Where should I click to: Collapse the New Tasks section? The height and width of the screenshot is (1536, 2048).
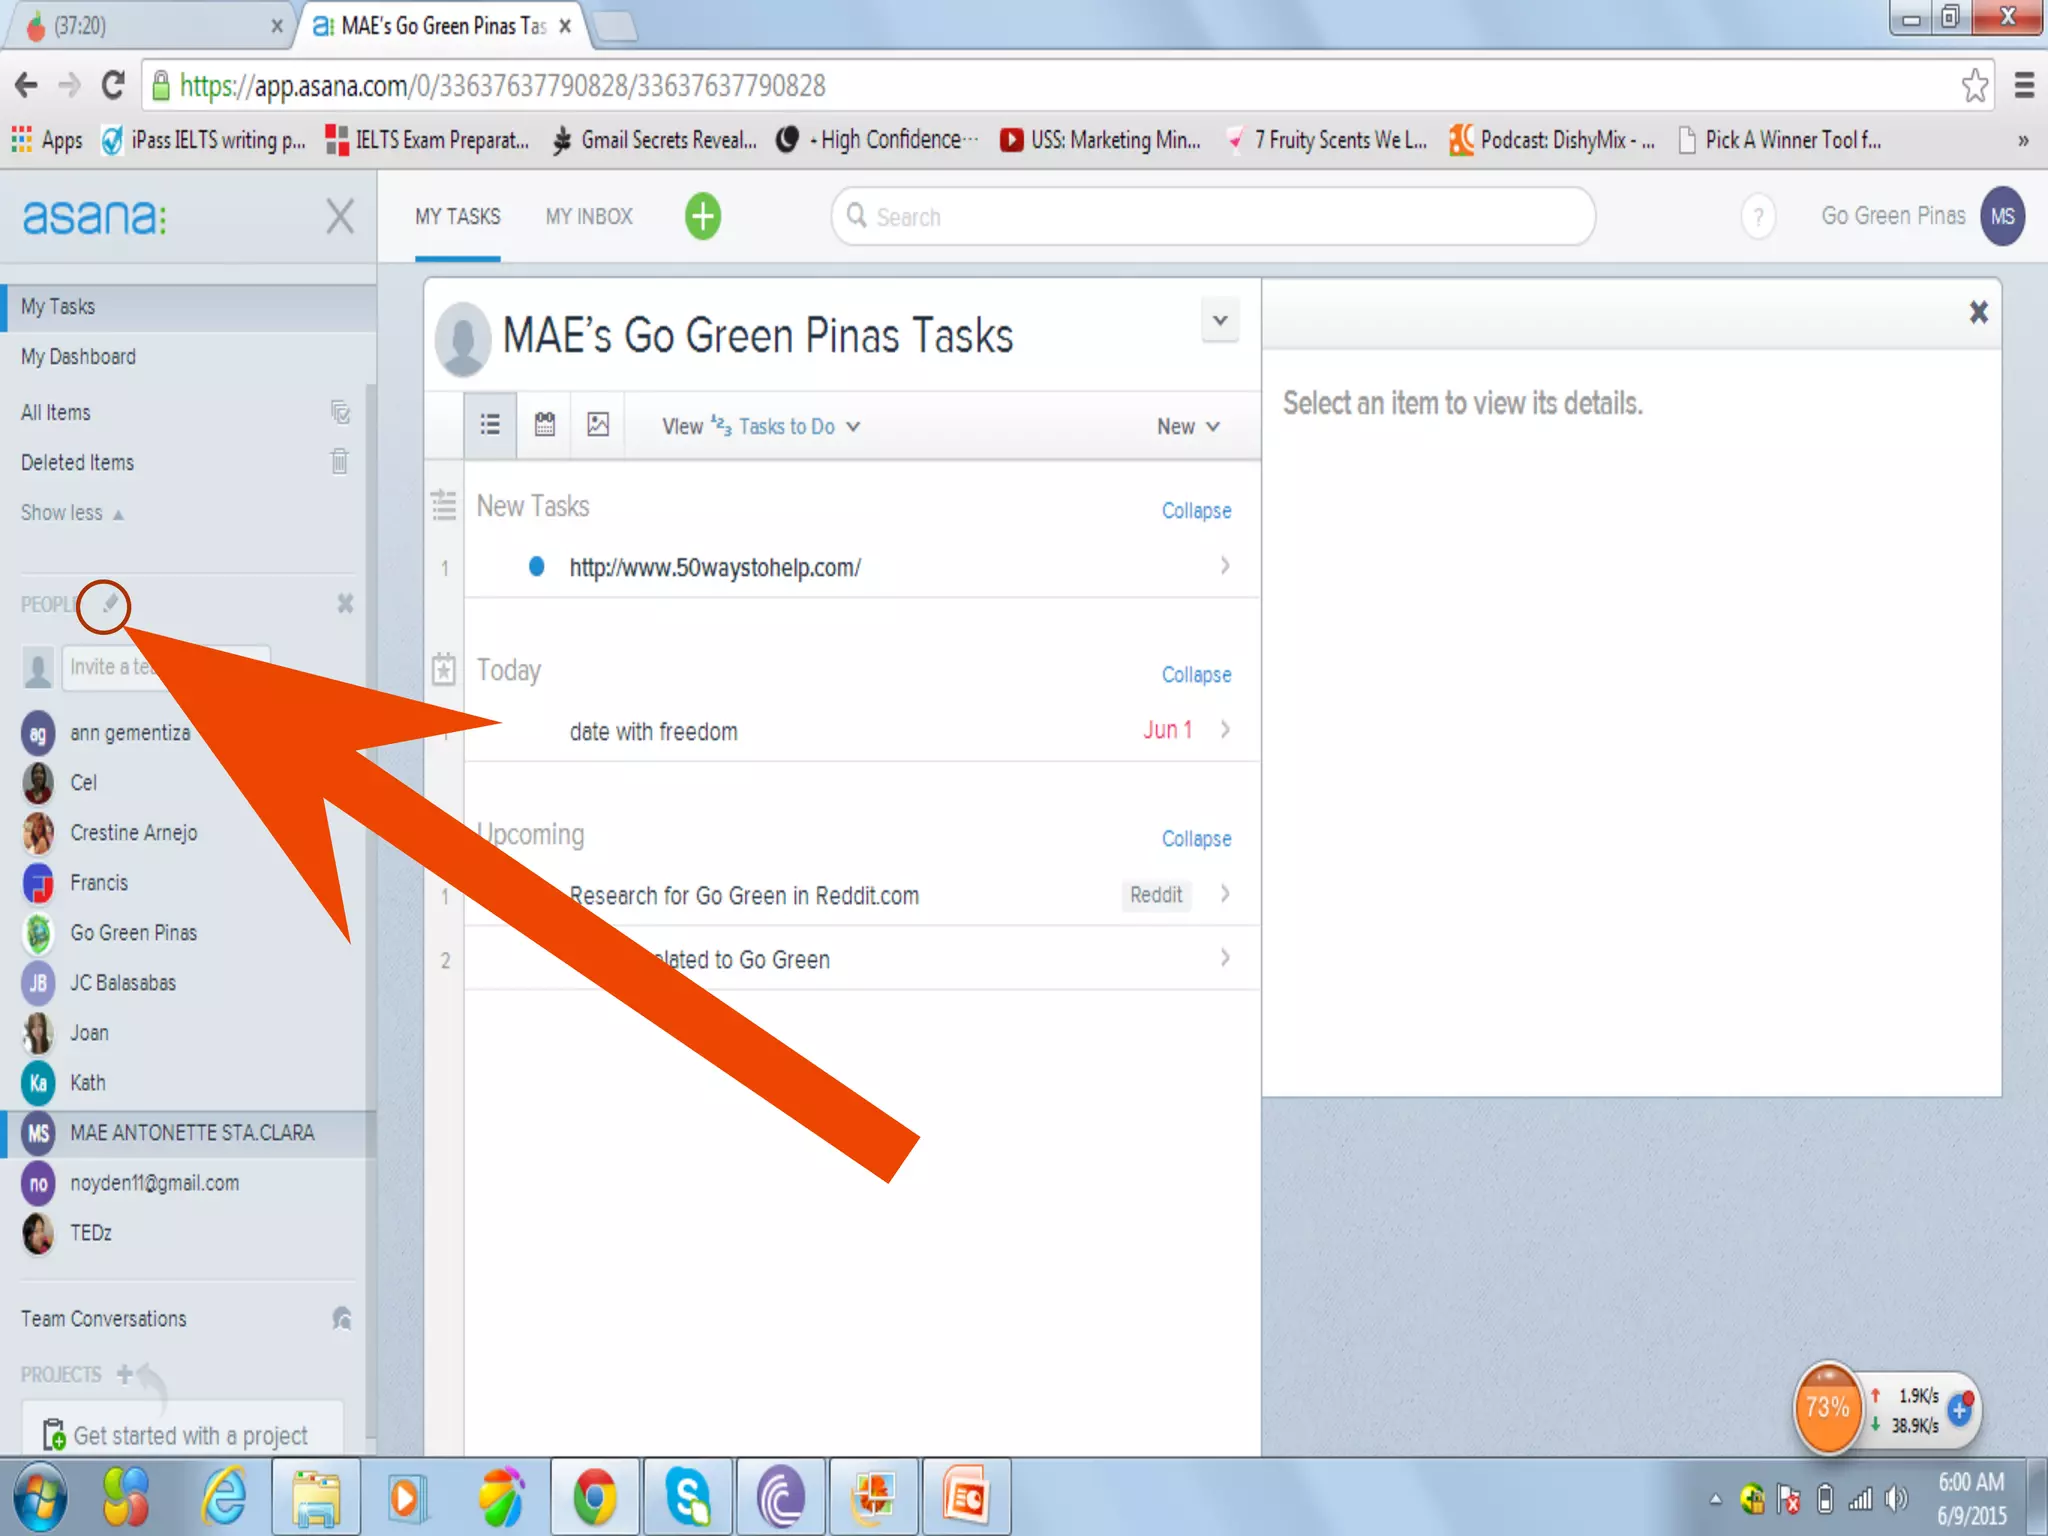pos(1196,511)
